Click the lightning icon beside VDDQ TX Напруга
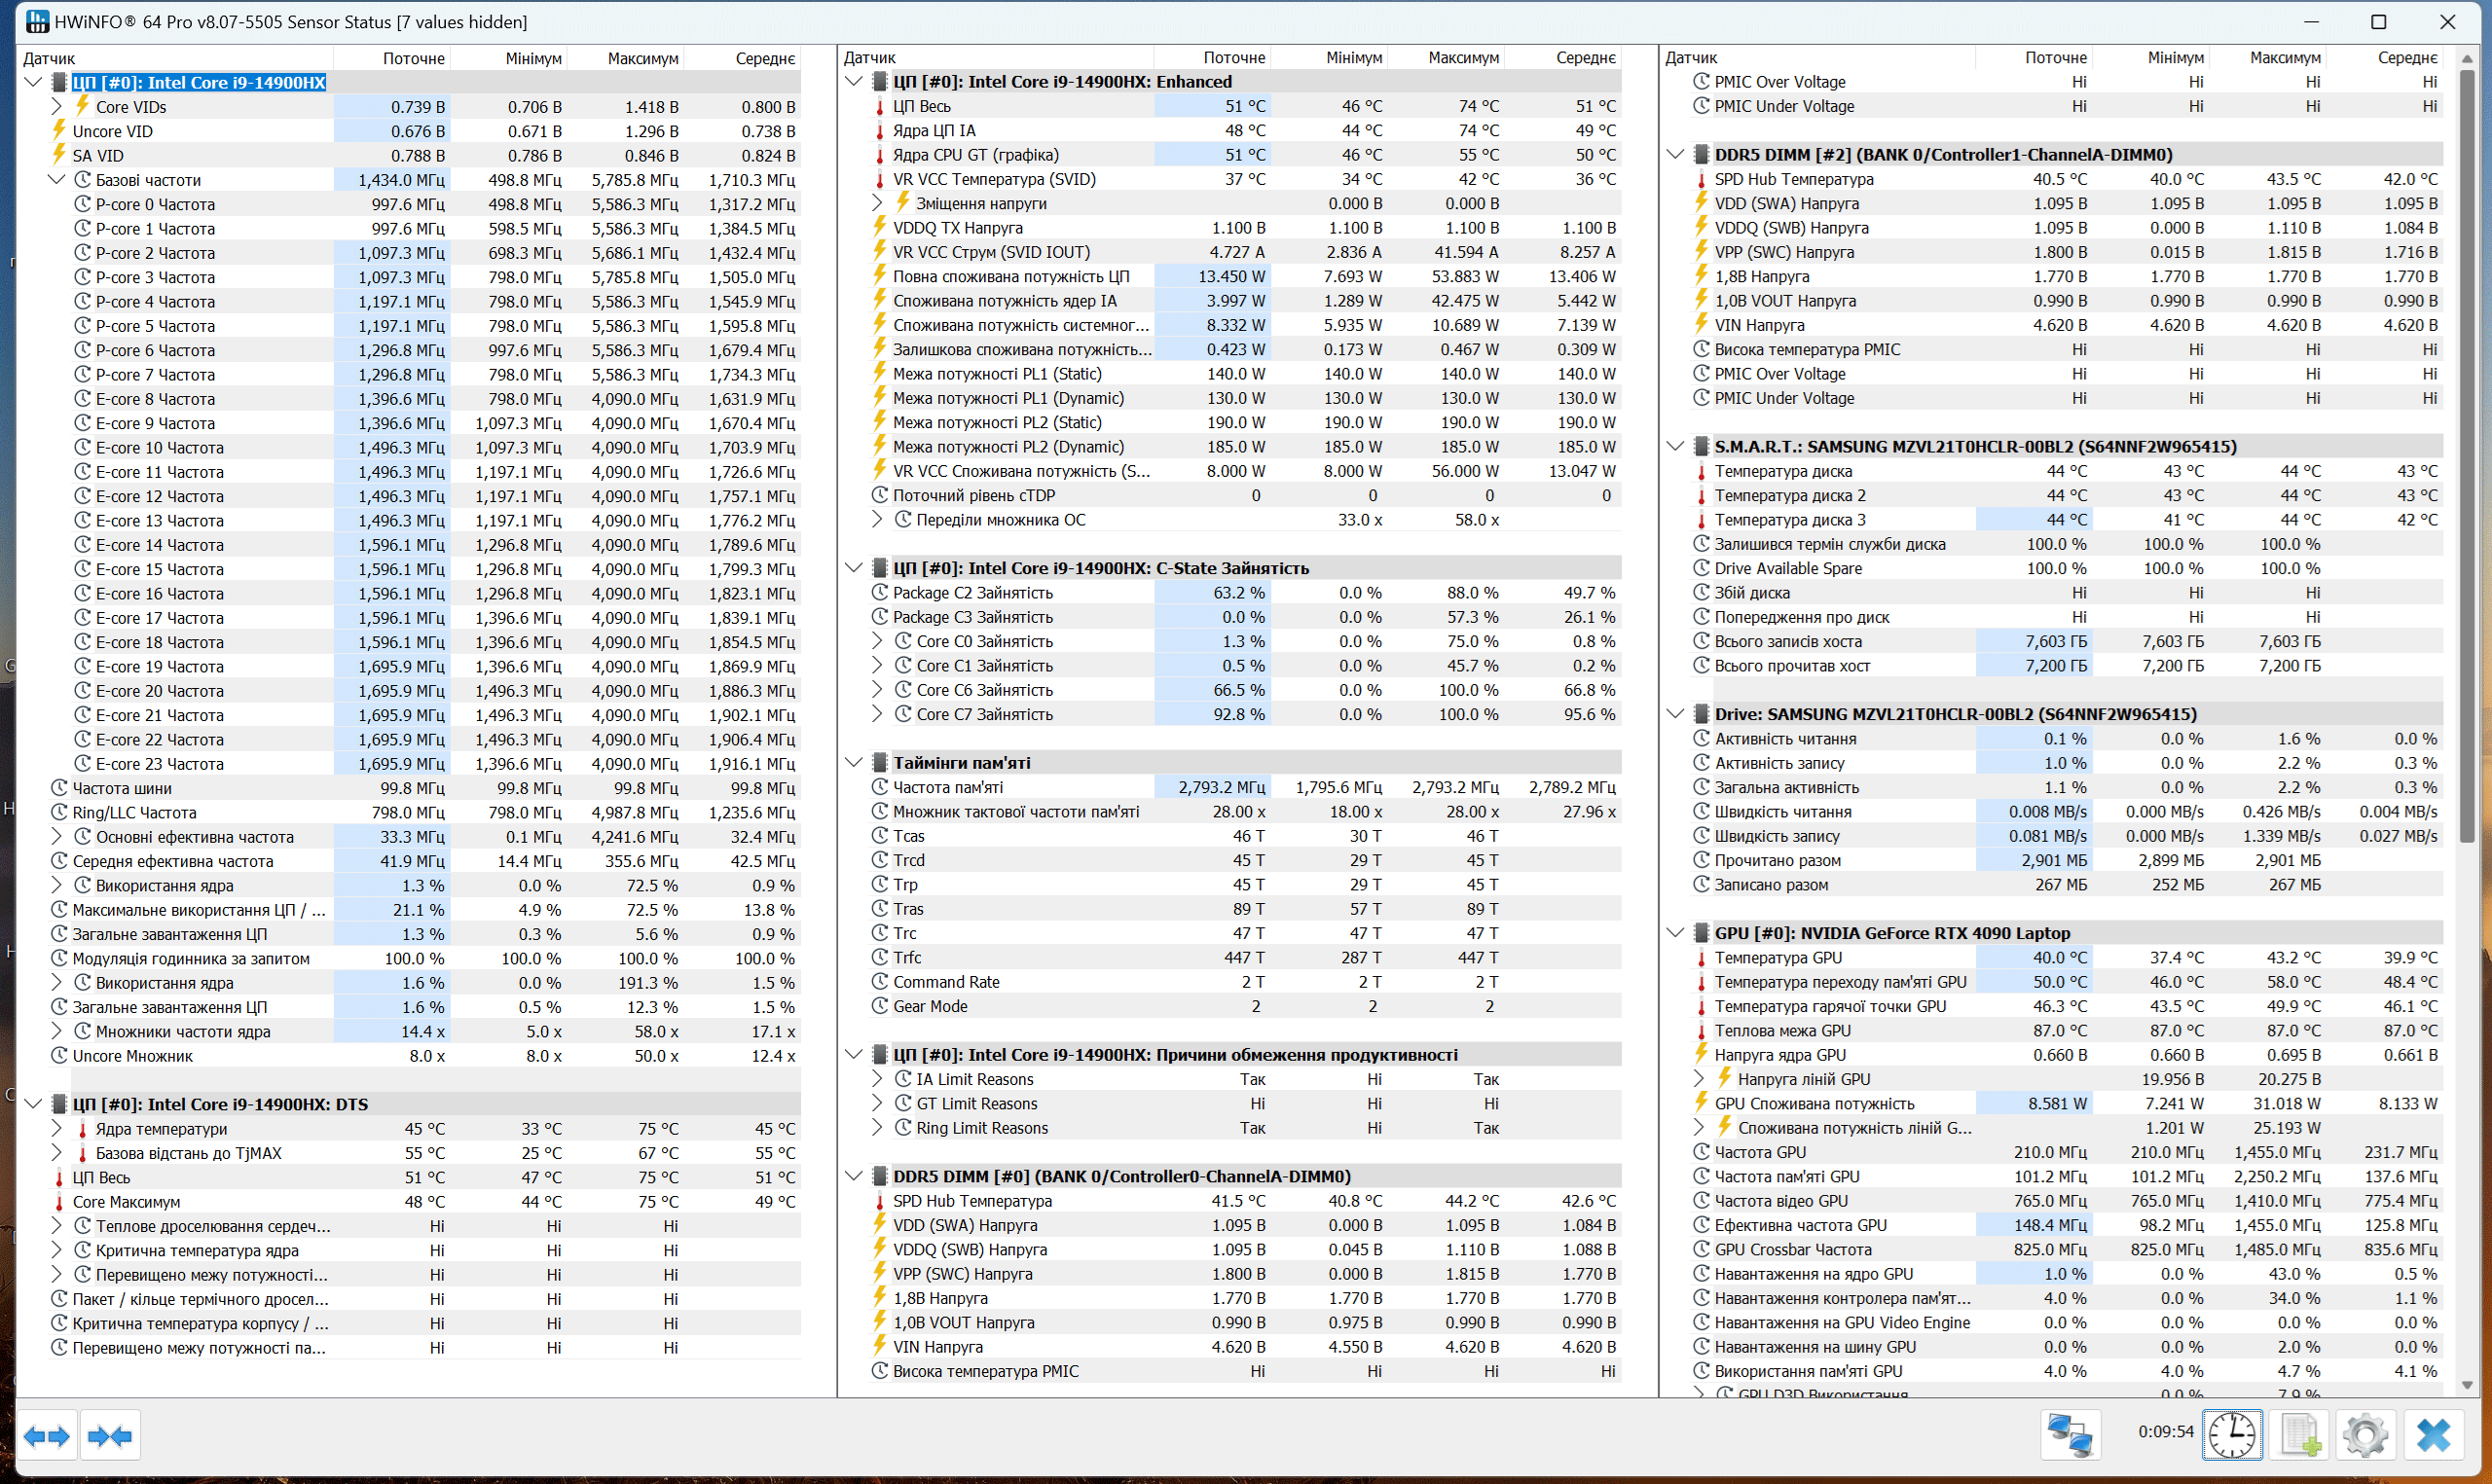2492x1484 pixels. (880, 227)
